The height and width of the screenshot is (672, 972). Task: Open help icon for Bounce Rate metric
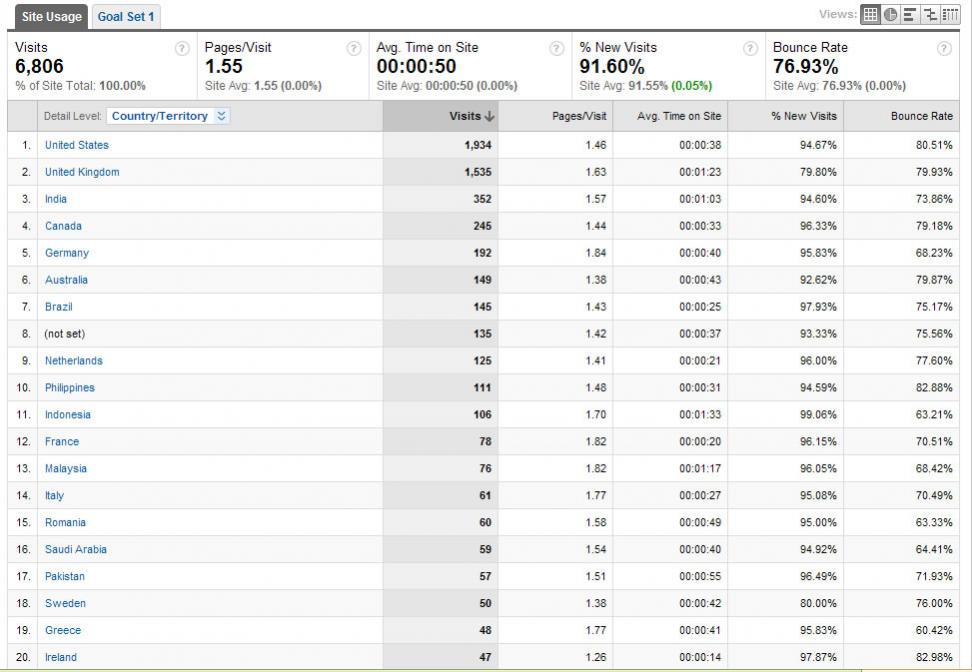click(944, 48)
